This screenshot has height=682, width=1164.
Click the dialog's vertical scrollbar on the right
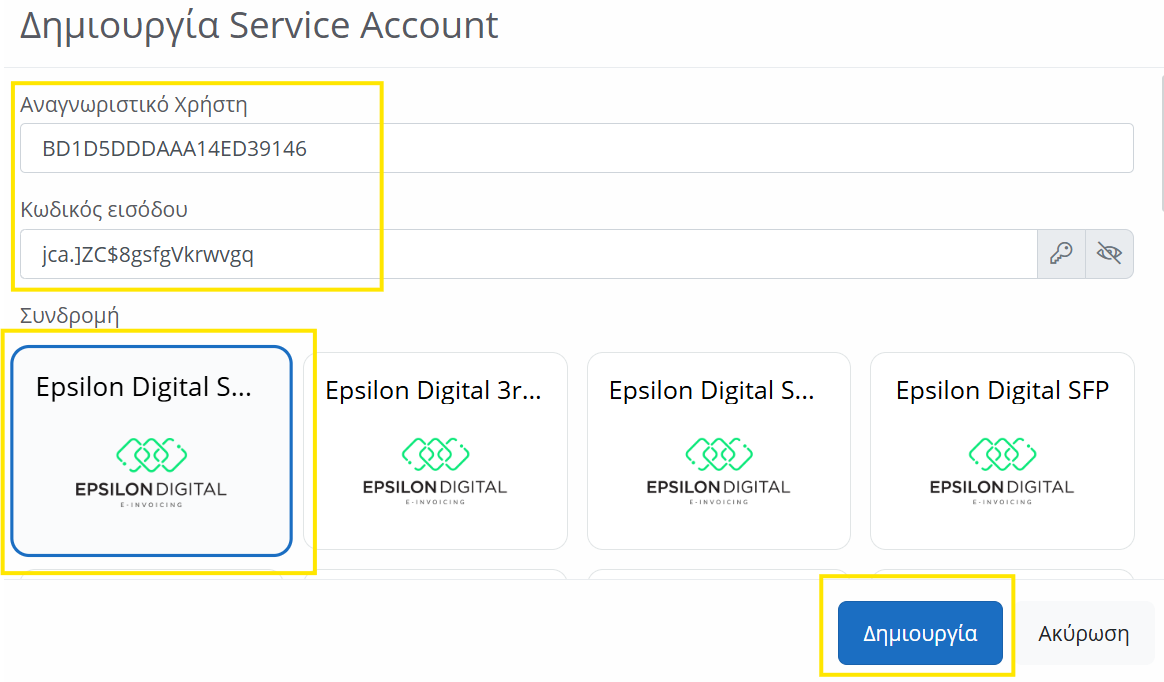pyautogui.click(x=1160, y=150)
